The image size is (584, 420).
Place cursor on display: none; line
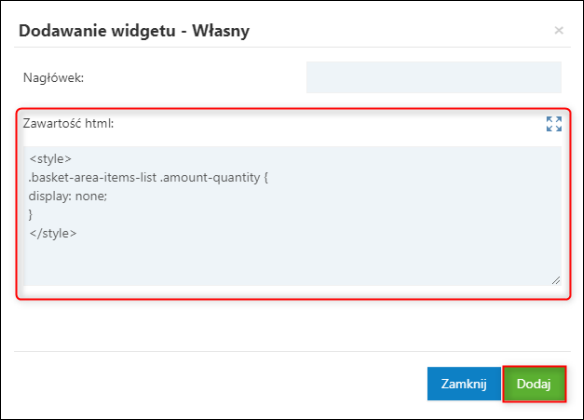68,196
